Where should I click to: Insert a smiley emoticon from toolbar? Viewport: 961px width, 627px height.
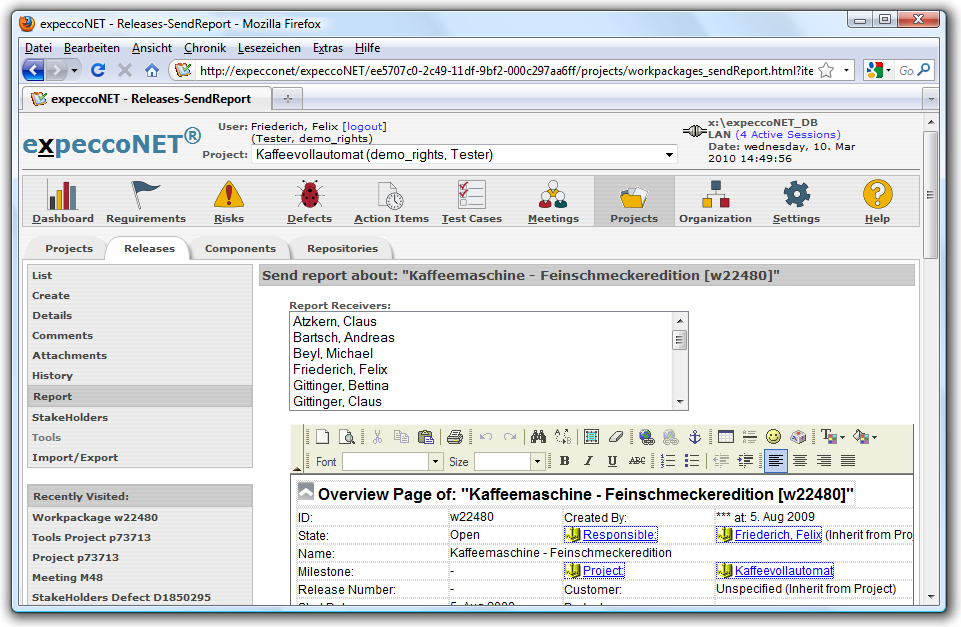tap(773, 437)
